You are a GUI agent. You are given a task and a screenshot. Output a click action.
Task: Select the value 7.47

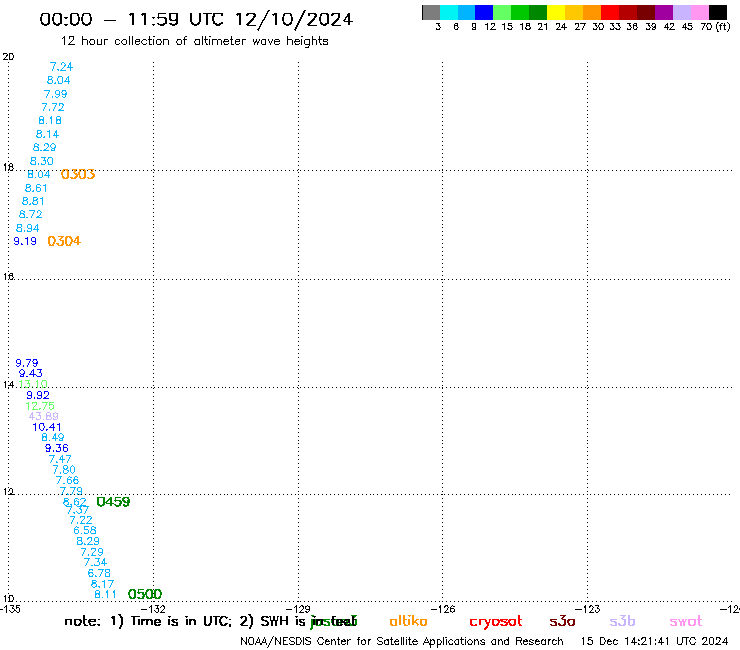click(x=60, y=459)
